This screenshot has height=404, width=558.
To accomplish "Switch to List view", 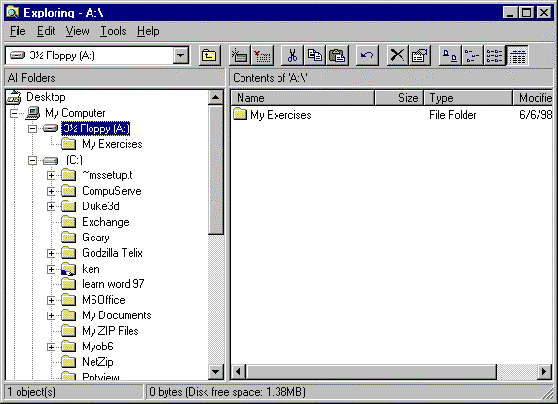I will tap(495, 56).
